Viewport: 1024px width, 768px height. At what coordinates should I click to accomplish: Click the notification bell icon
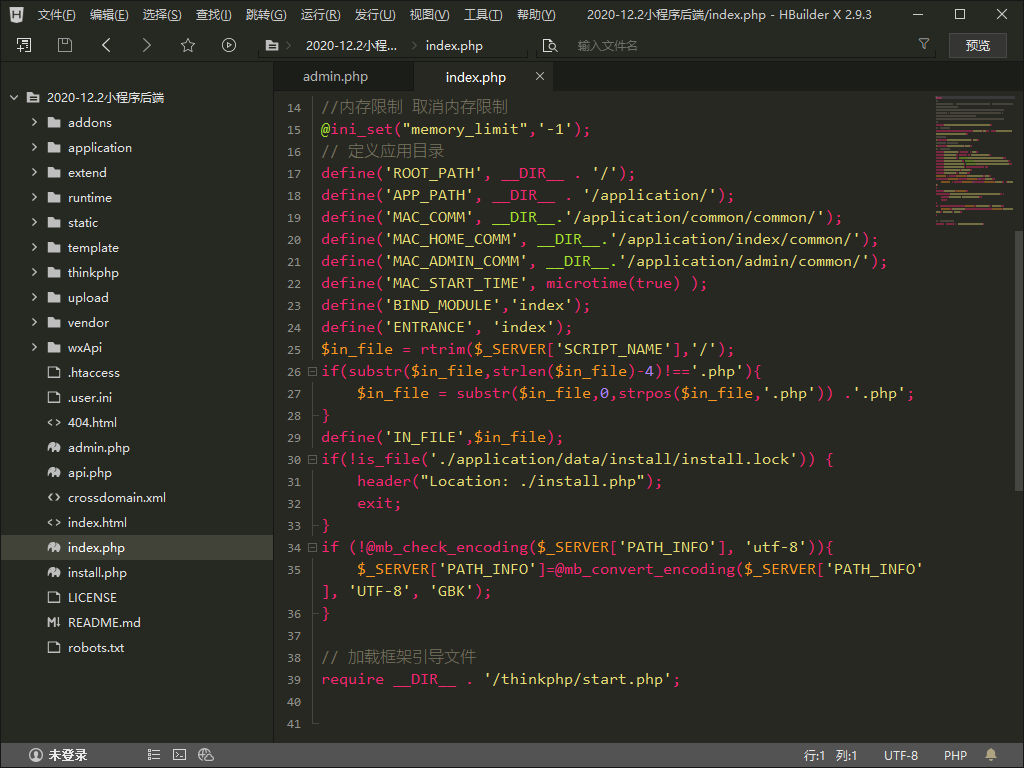pyautogui.click(x=991, y=755)
